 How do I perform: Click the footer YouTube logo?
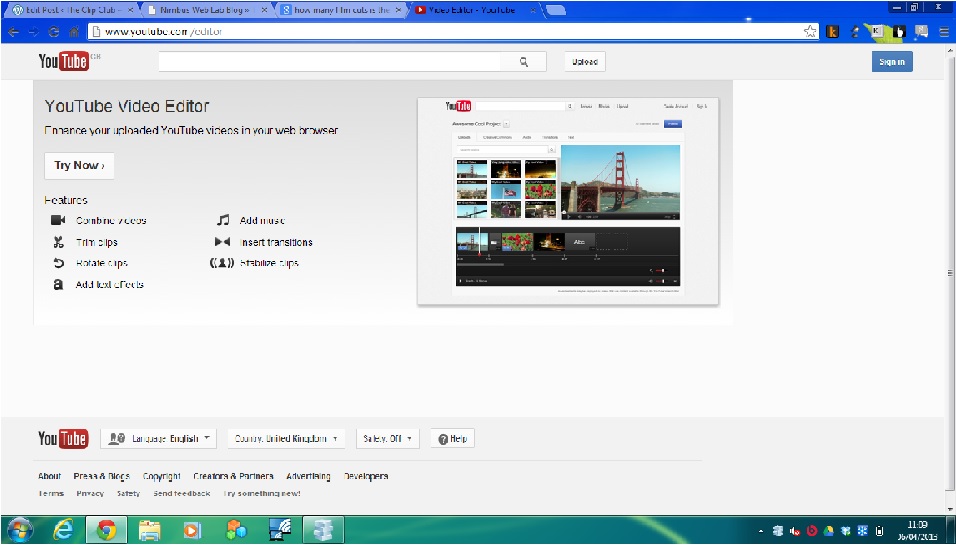[63, 439]
